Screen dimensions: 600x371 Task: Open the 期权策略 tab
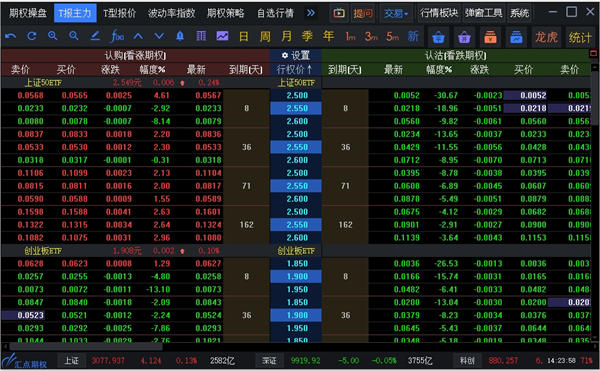click(225, 13)
